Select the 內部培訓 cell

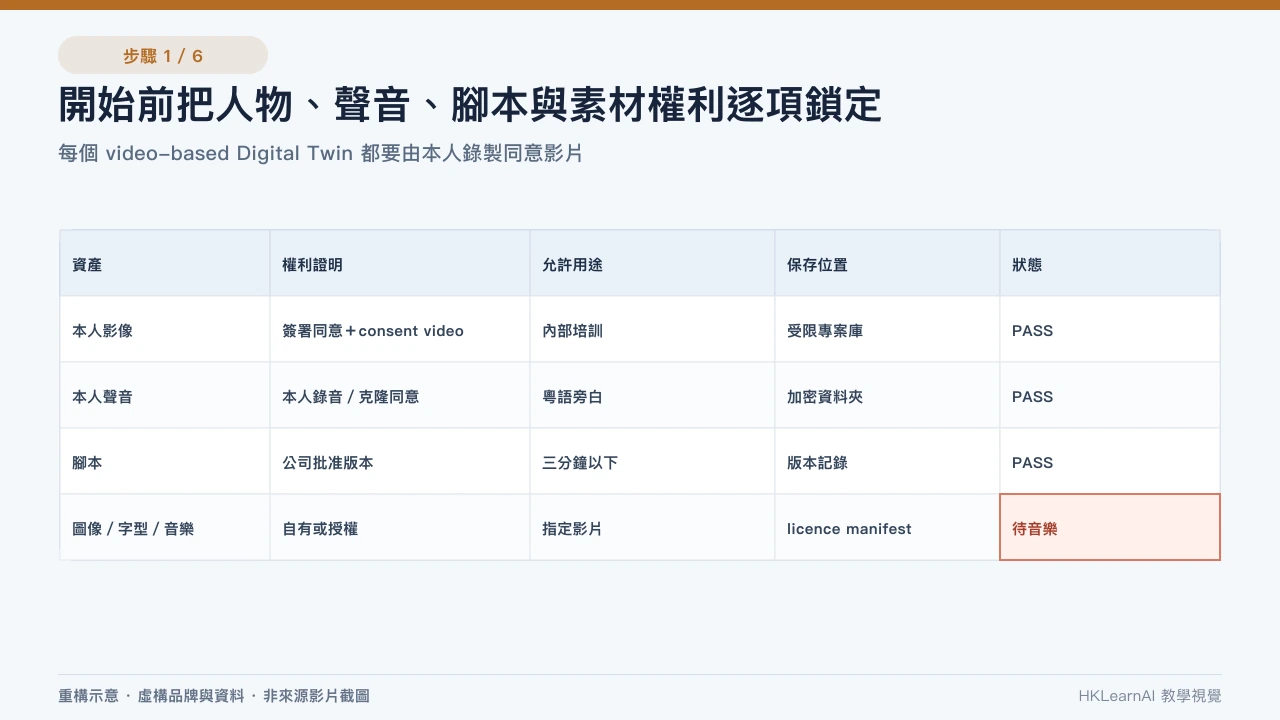(x=652, y=330)
